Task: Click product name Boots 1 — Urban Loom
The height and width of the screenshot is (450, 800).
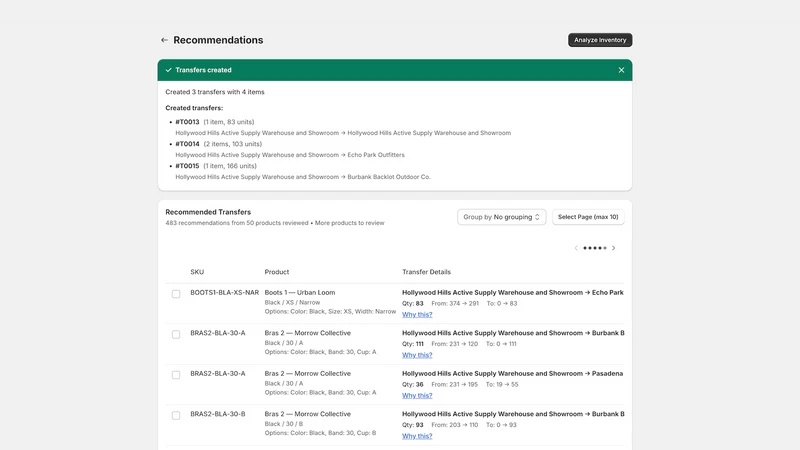Action: click(x=300, y=292)
